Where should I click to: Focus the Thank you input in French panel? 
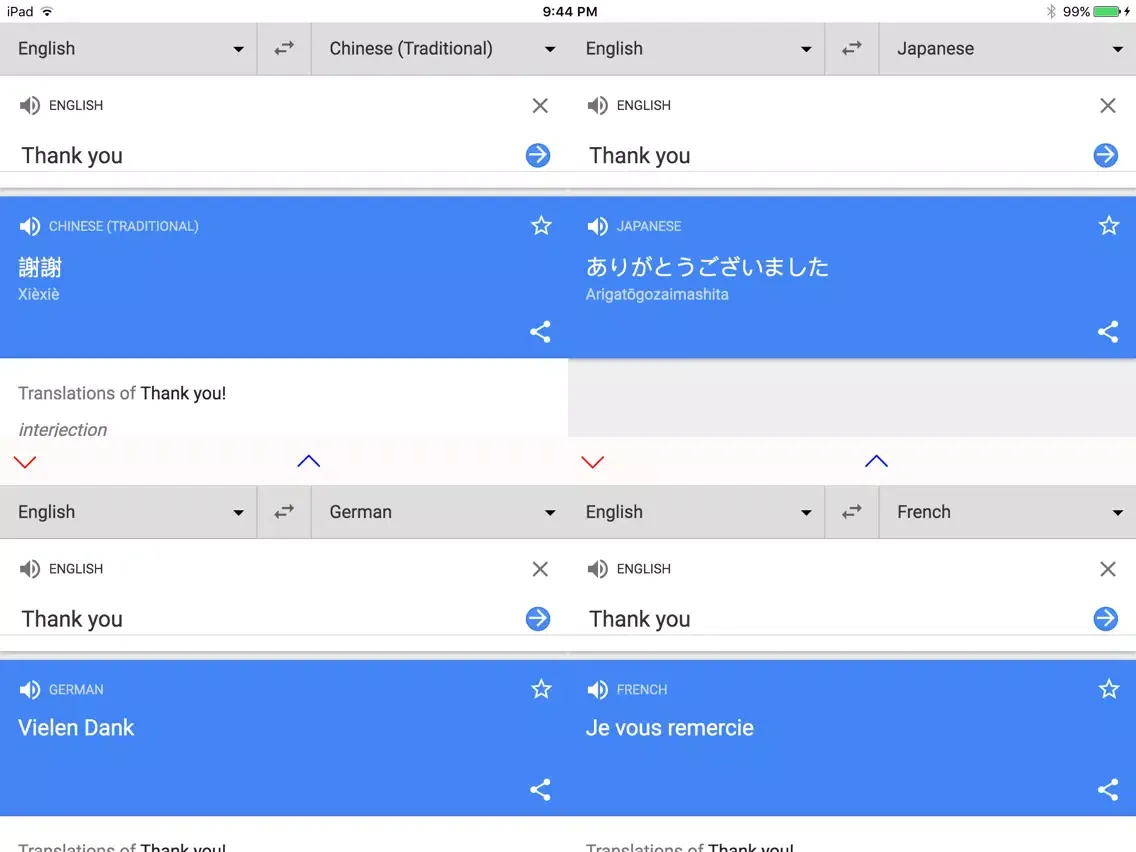coord(836,619)
